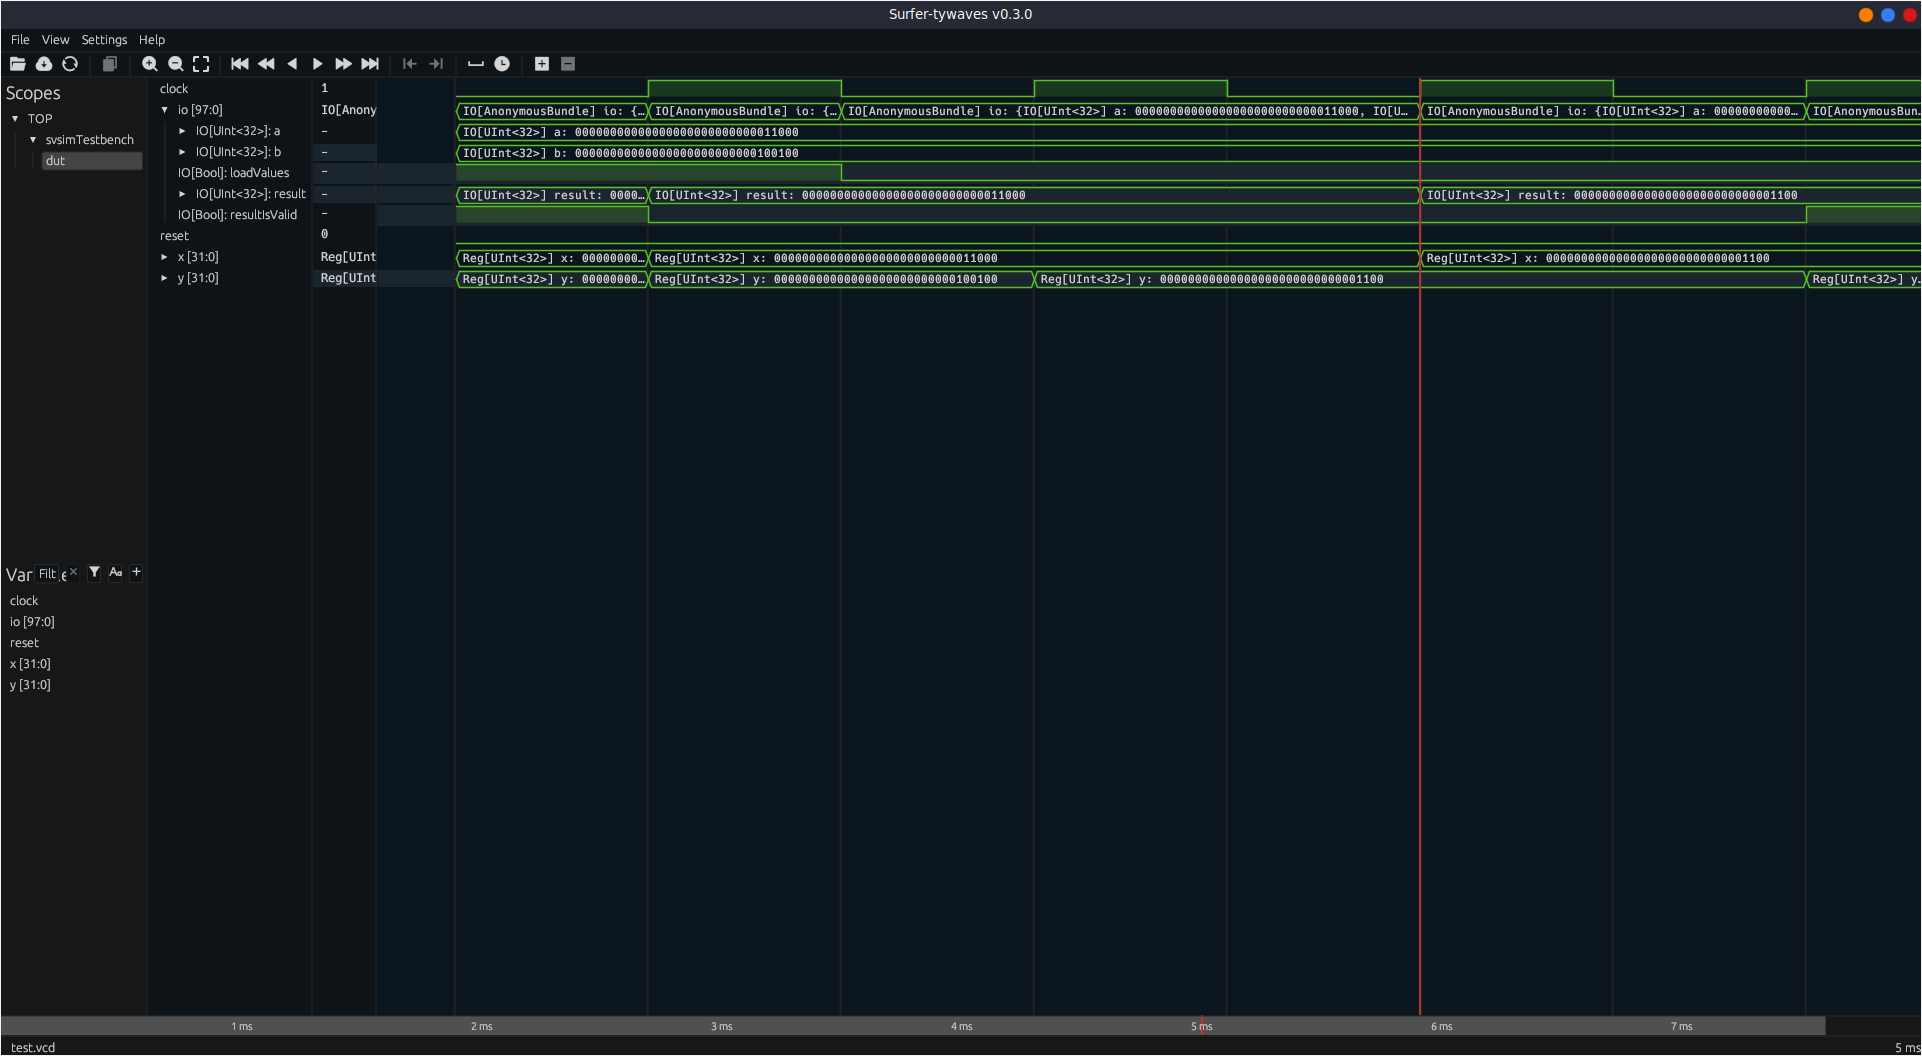The image size is (1922, 1056).
Task: Click the orange window control button
Action: 1866,15
